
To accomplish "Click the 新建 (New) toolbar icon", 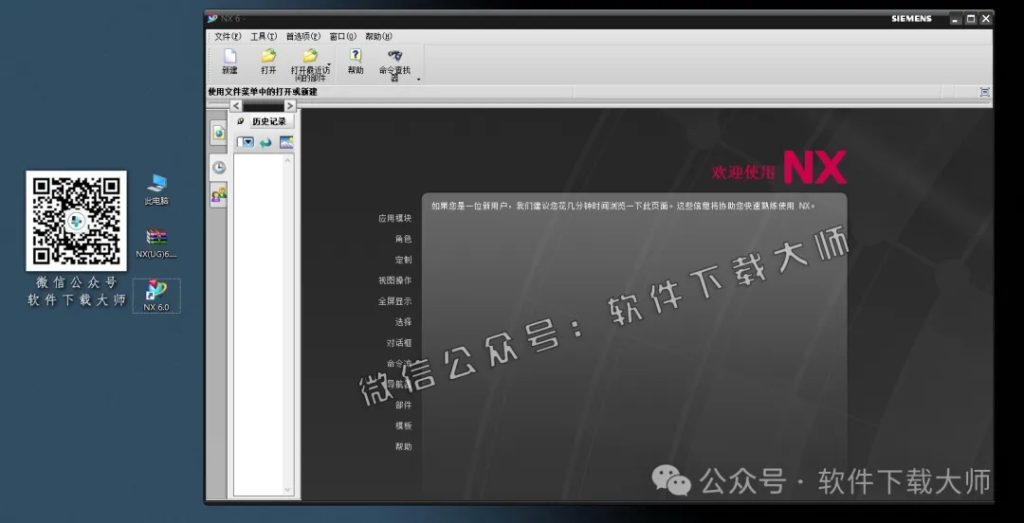I will 229,57.
